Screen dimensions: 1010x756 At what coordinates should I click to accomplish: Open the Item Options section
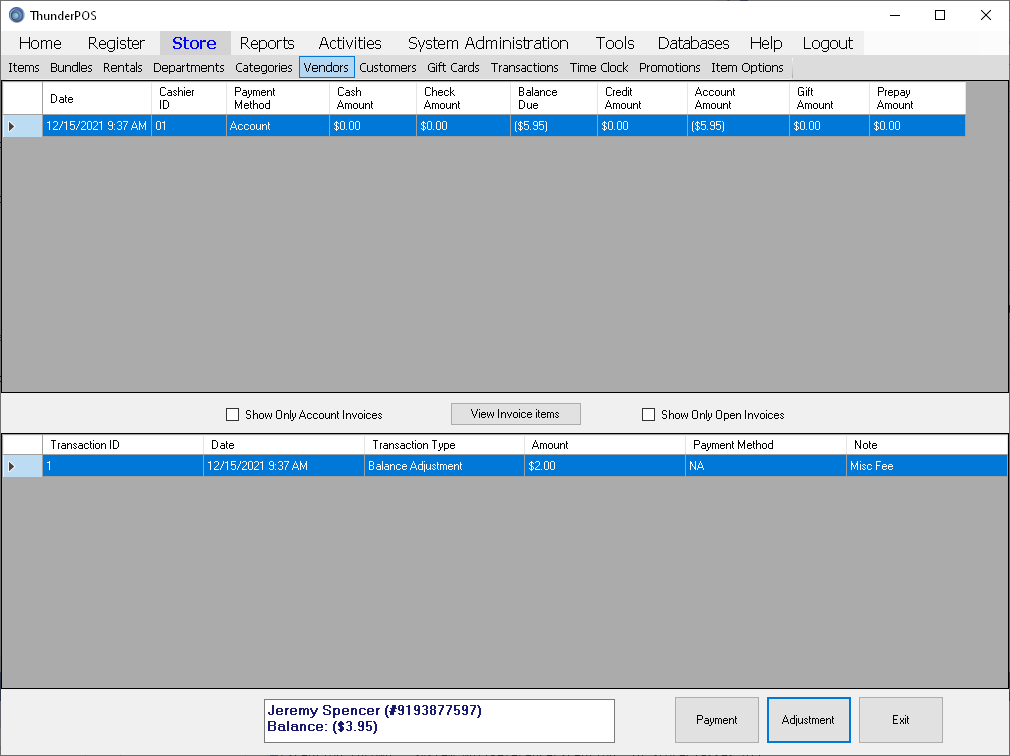coord(747,68)
